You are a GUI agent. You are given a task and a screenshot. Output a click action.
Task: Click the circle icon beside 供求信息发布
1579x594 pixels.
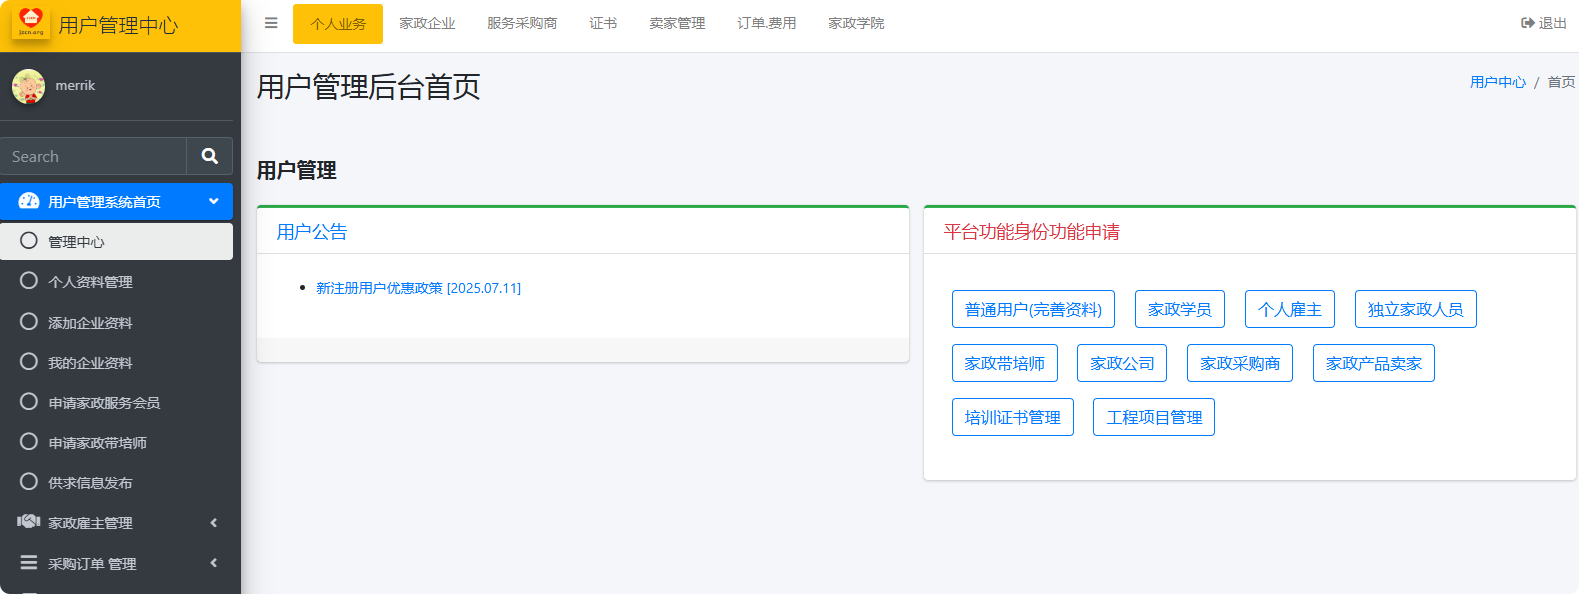(x=29, y=482)
